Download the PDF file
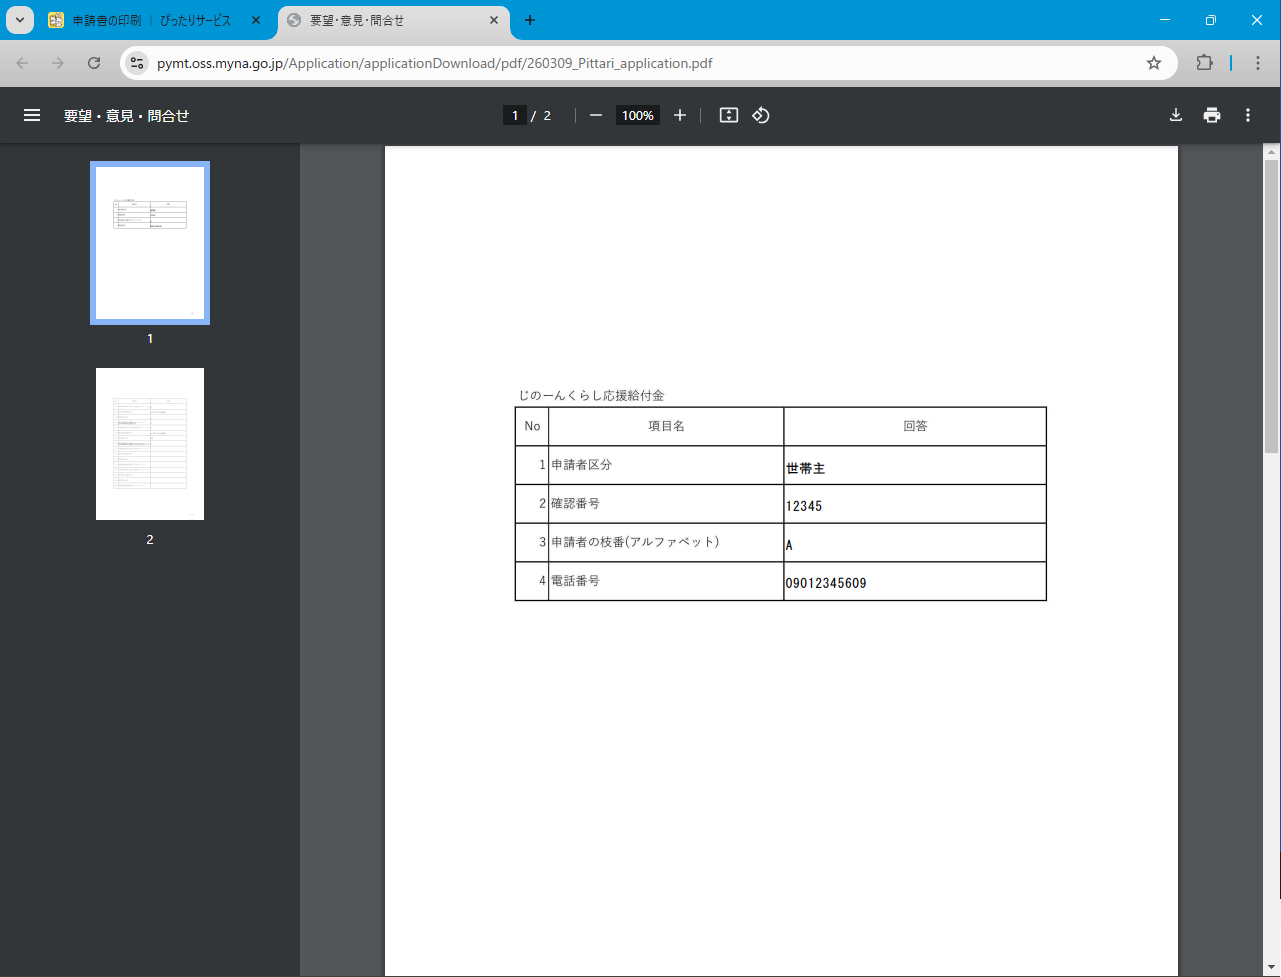Image resolution: width=1281 pixels, height=977 pixels. [x=1176, y=115]
